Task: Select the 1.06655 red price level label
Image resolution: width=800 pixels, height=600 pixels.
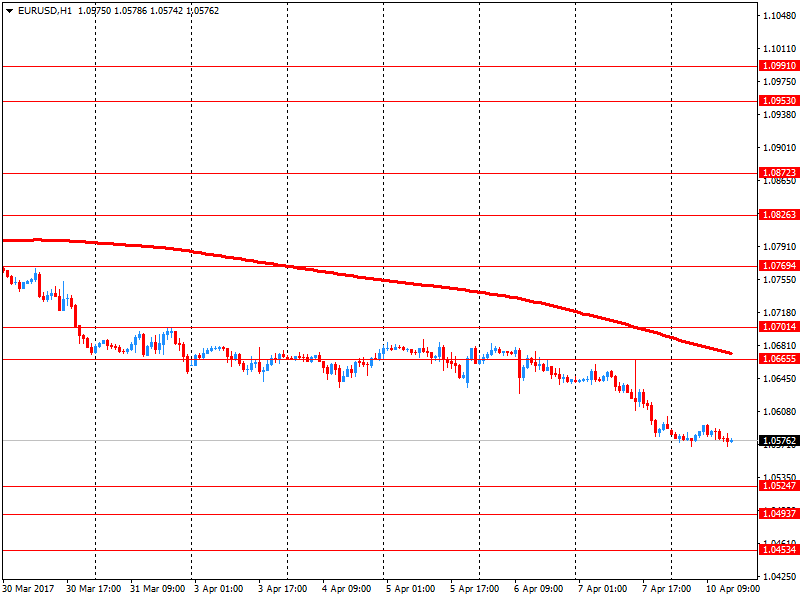Action: click(x=779, y=359)
